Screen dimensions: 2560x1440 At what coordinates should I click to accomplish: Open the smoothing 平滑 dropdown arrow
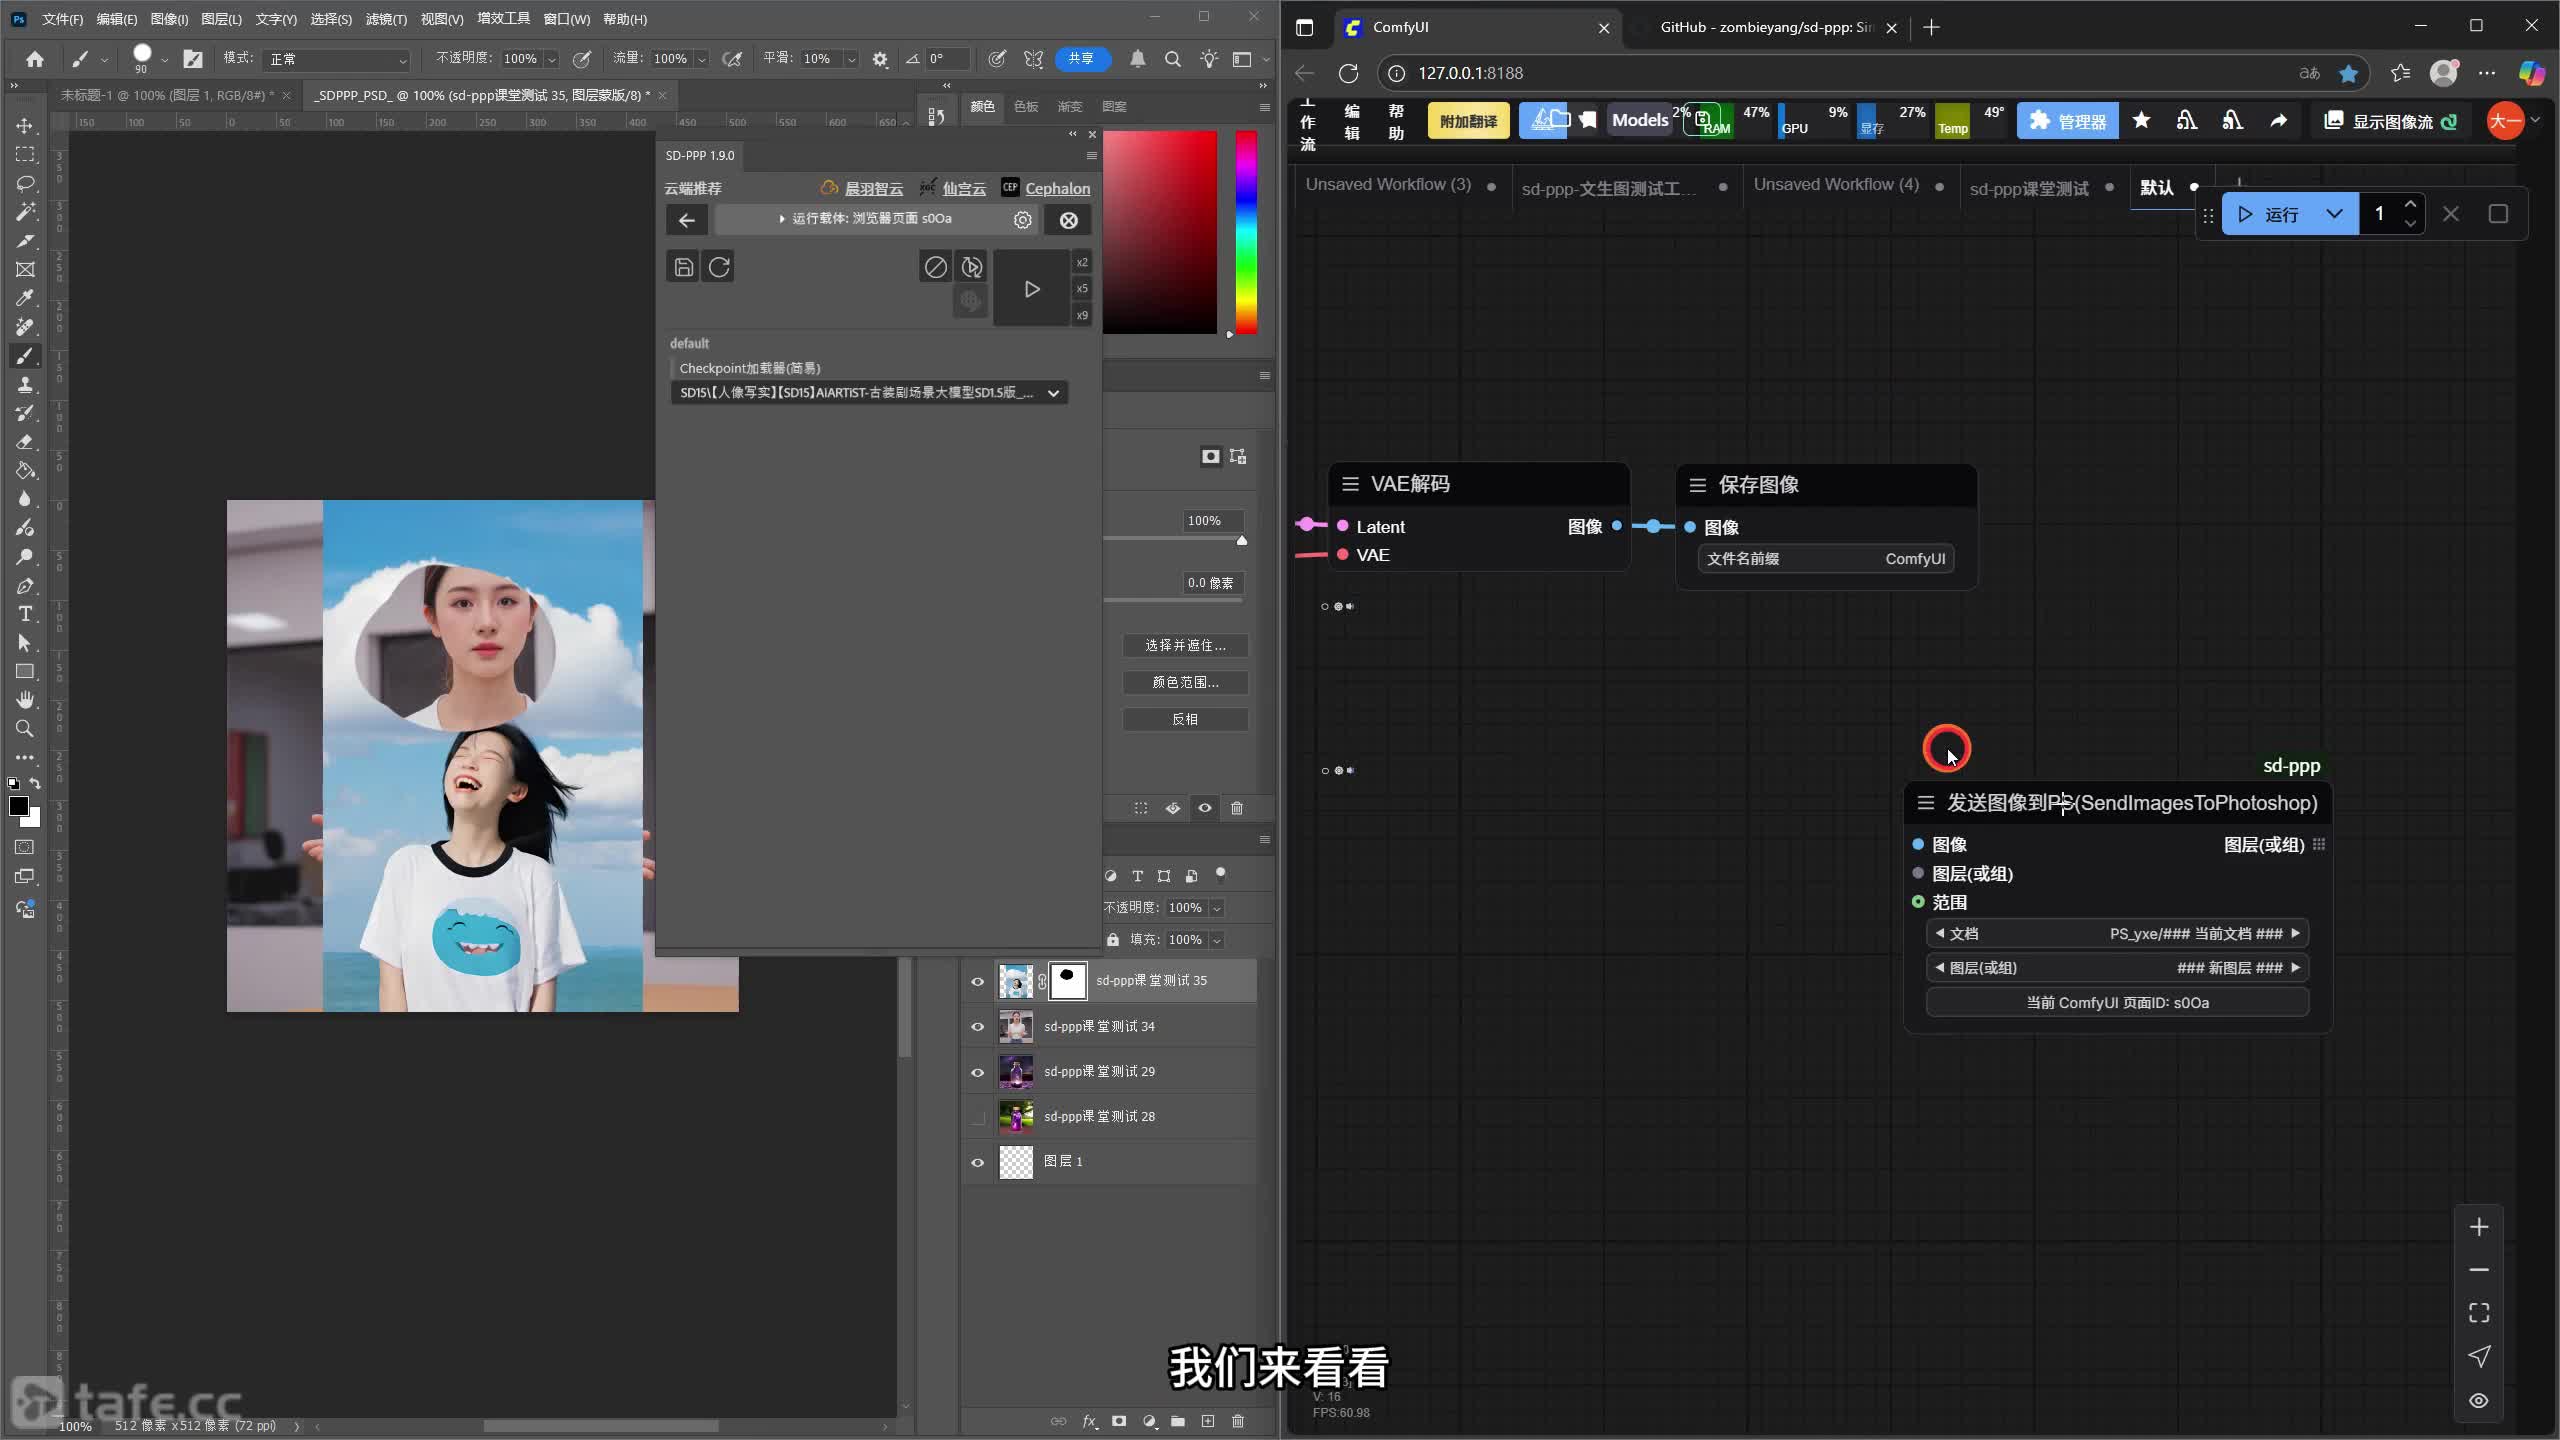click(x=852, y=59)
